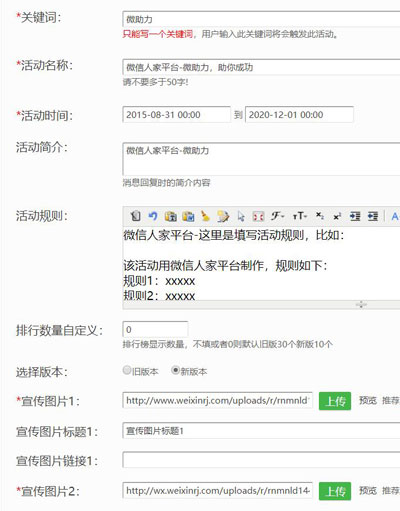Image resolution: width=400 pixels, height=511 pixels.
Task: Click the increase indent icon
Action: tap(355, 216)
